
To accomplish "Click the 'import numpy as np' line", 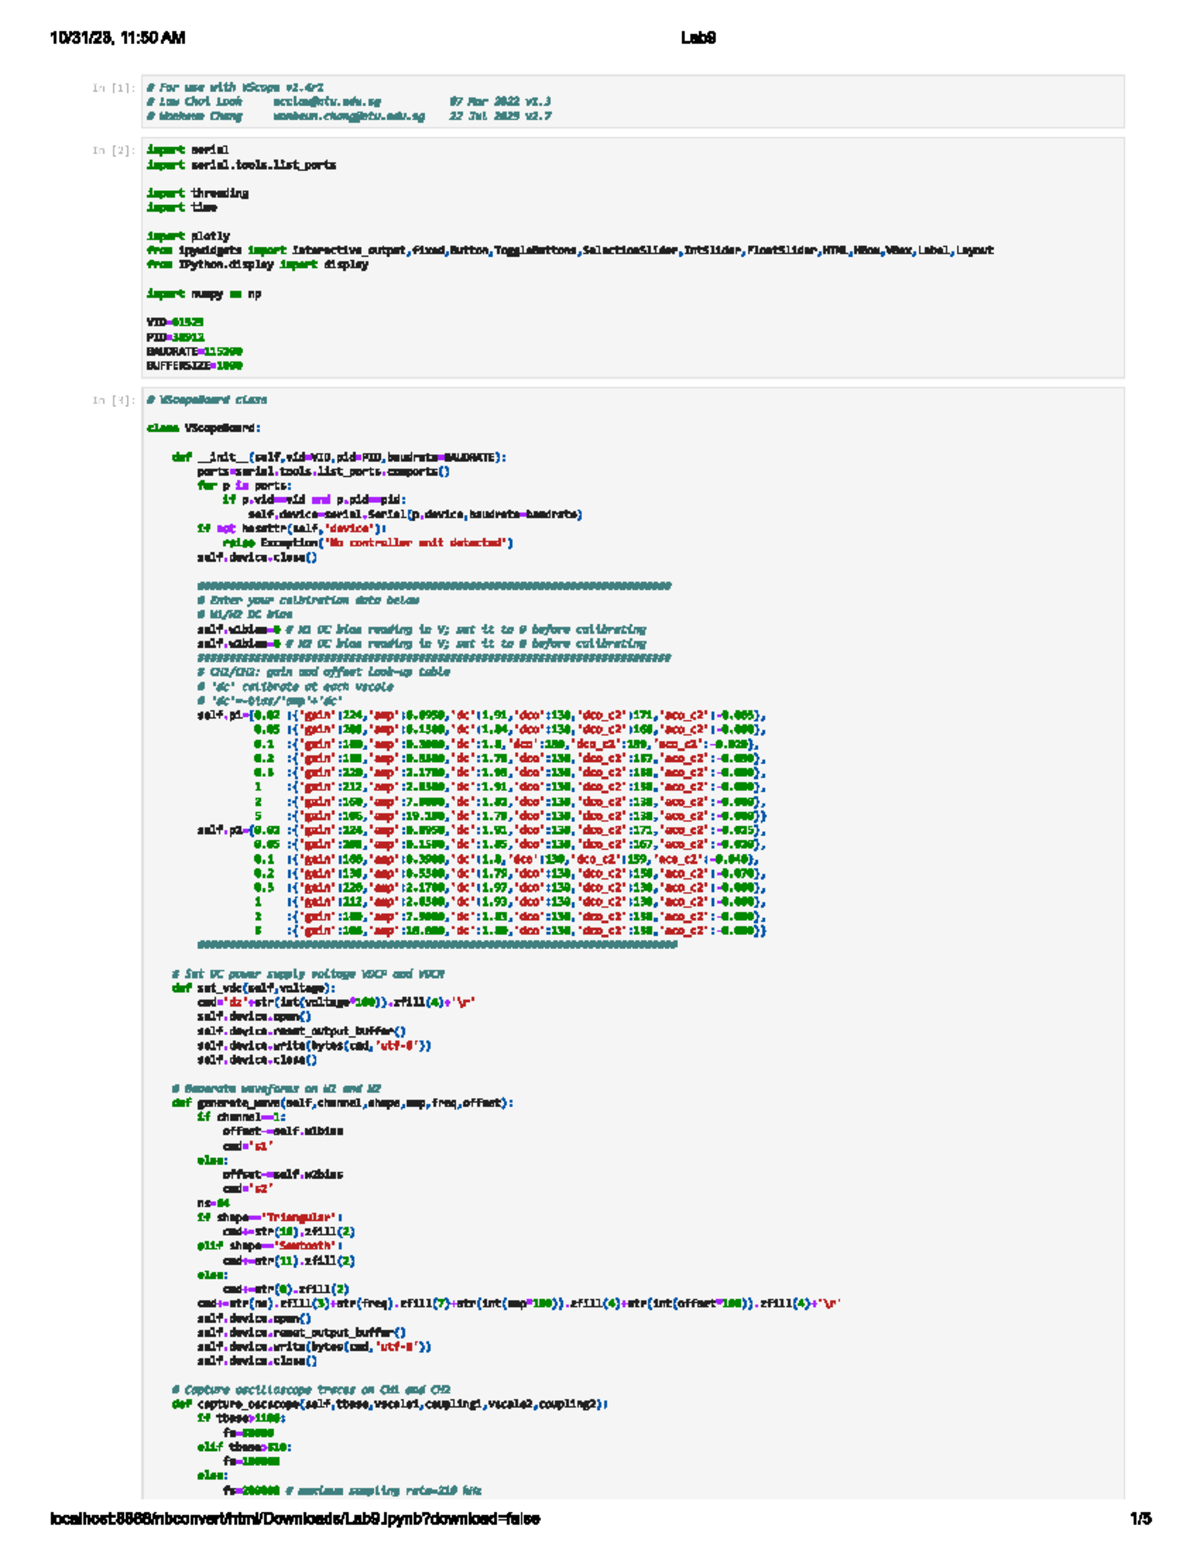I will coord(204,294).
